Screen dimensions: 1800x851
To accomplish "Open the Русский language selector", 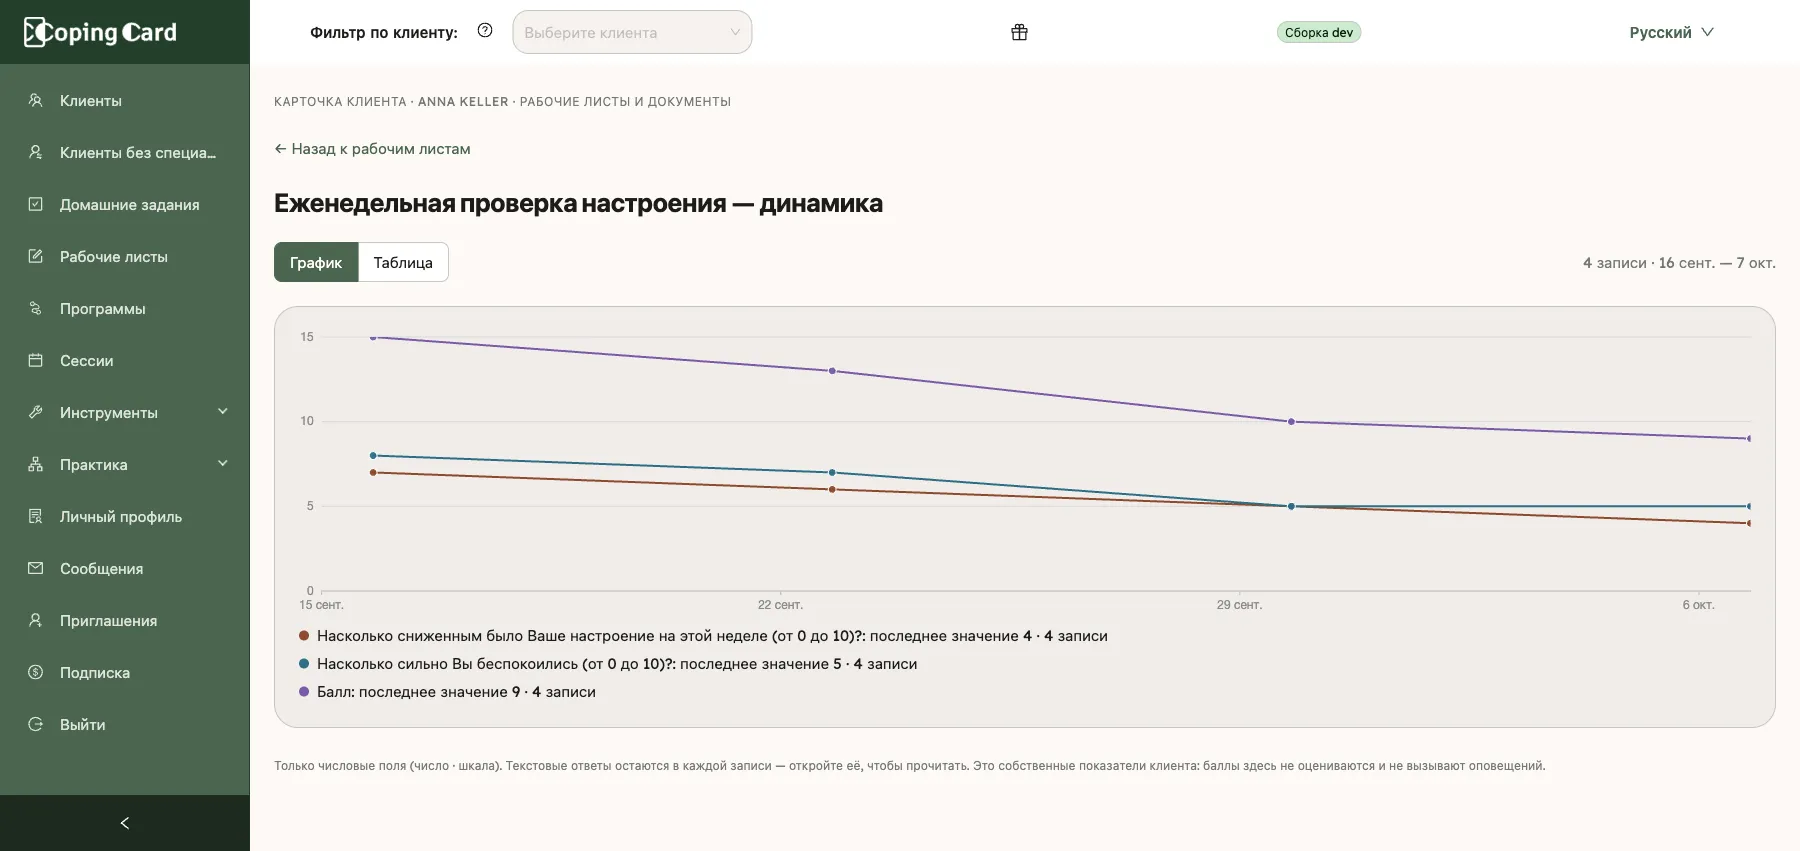I will pyautogui.click(x=1671, y=32).
